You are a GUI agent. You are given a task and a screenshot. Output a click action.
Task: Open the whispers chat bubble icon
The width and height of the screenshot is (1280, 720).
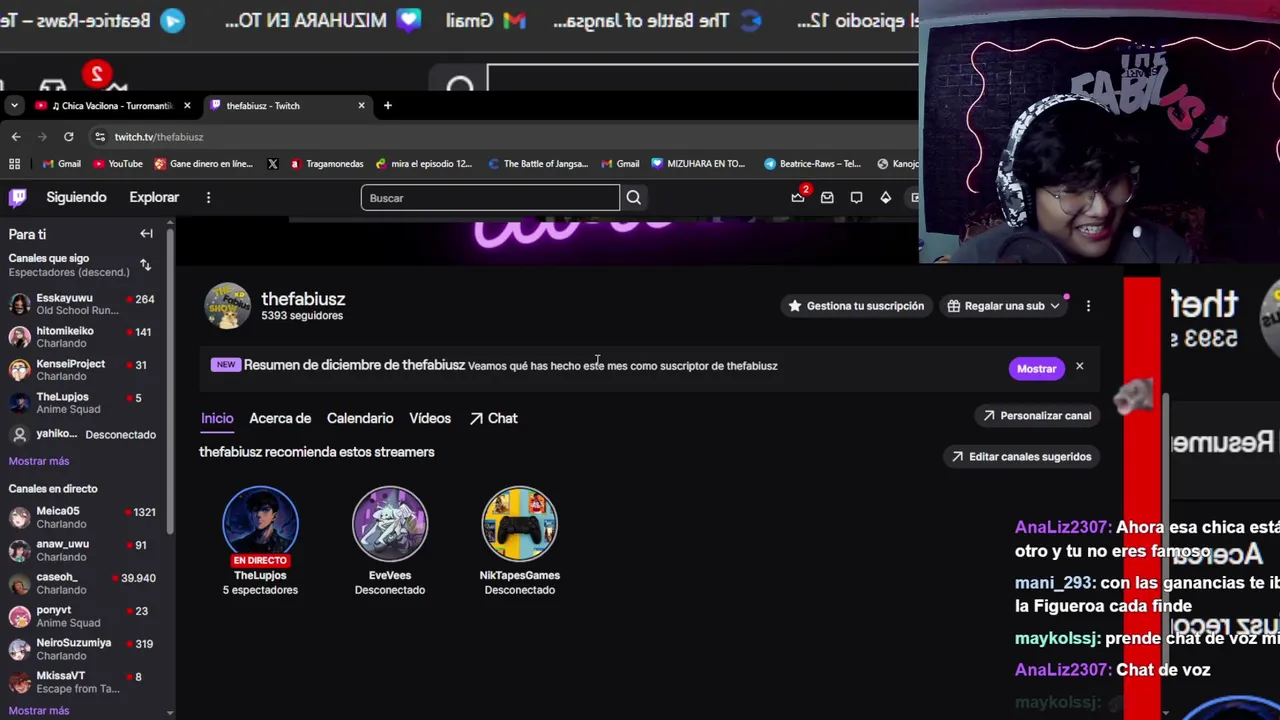856,198
